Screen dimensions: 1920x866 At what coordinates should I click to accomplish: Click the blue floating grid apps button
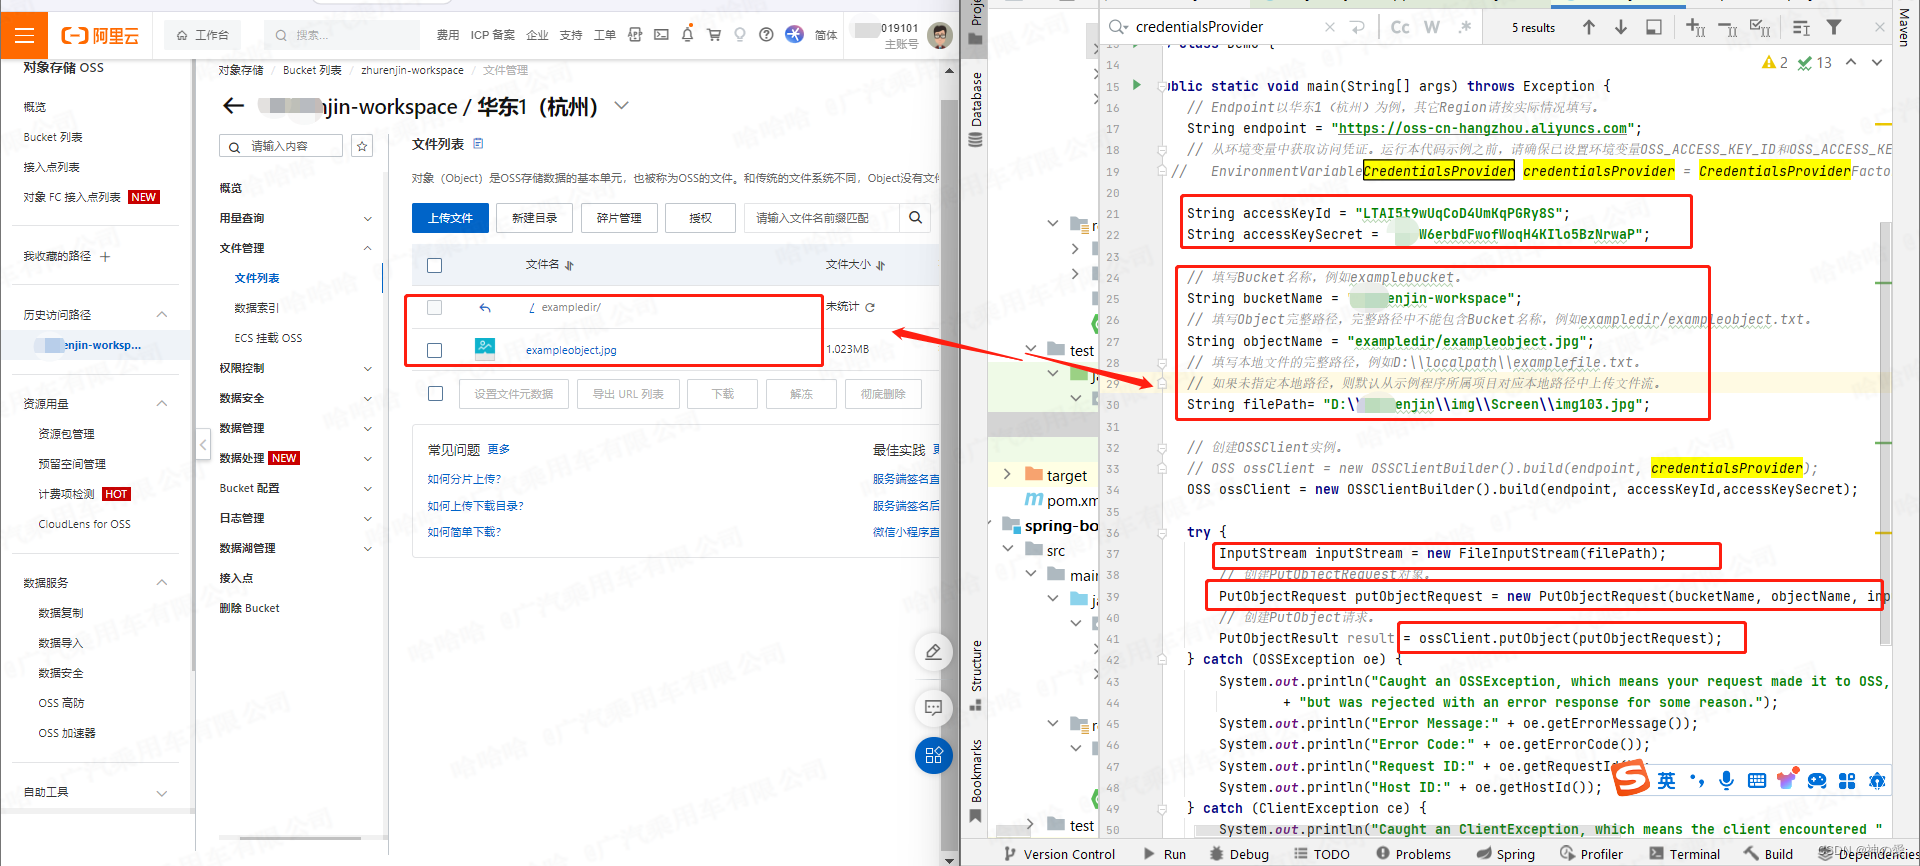pyautogui.click(x=933, y=755)
